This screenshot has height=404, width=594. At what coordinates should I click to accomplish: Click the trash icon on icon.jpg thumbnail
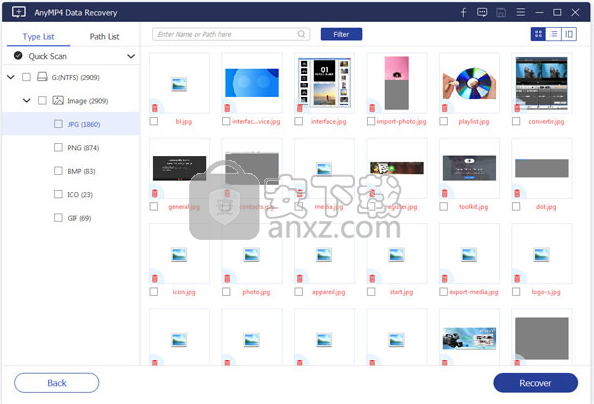click(x=155, y=279)
